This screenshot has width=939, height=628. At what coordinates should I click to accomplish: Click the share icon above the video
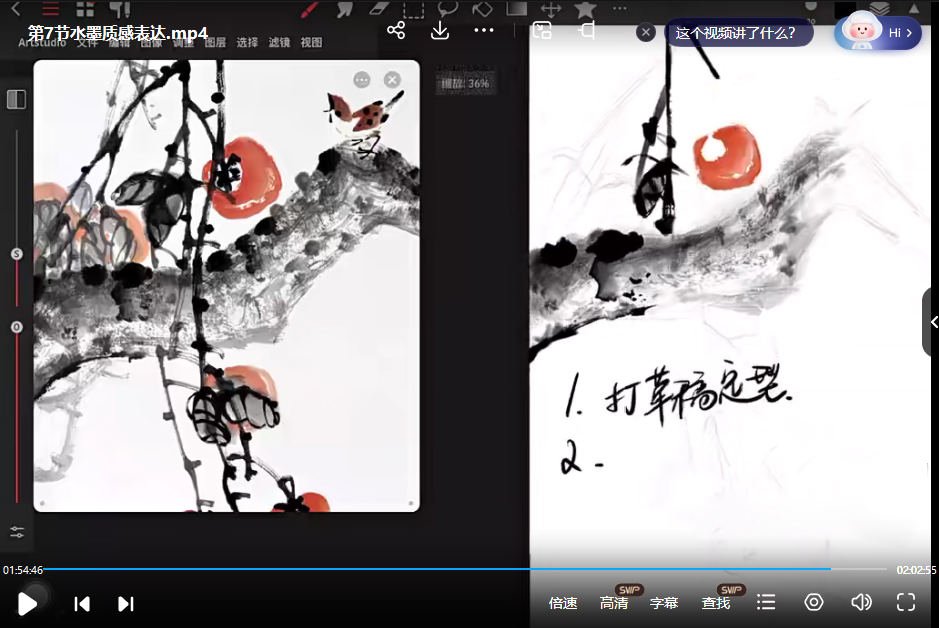[396, 31]
